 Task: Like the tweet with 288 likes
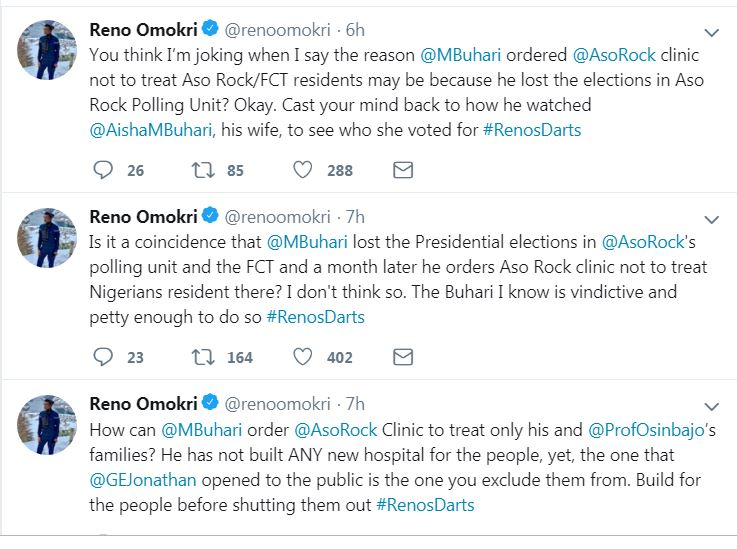tap(303, 170)
